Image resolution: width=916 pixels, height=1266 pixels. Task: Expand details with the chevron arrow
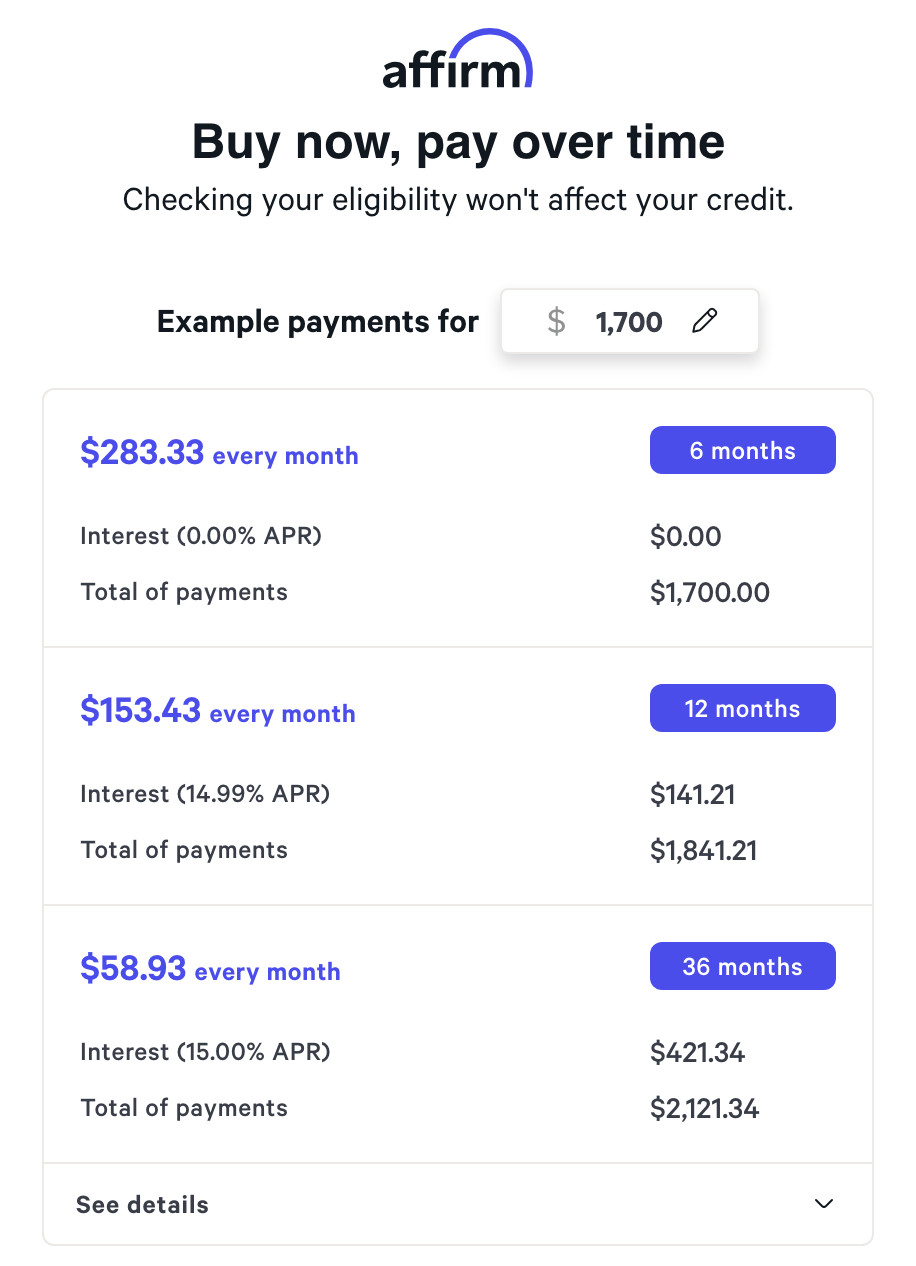824,1204
